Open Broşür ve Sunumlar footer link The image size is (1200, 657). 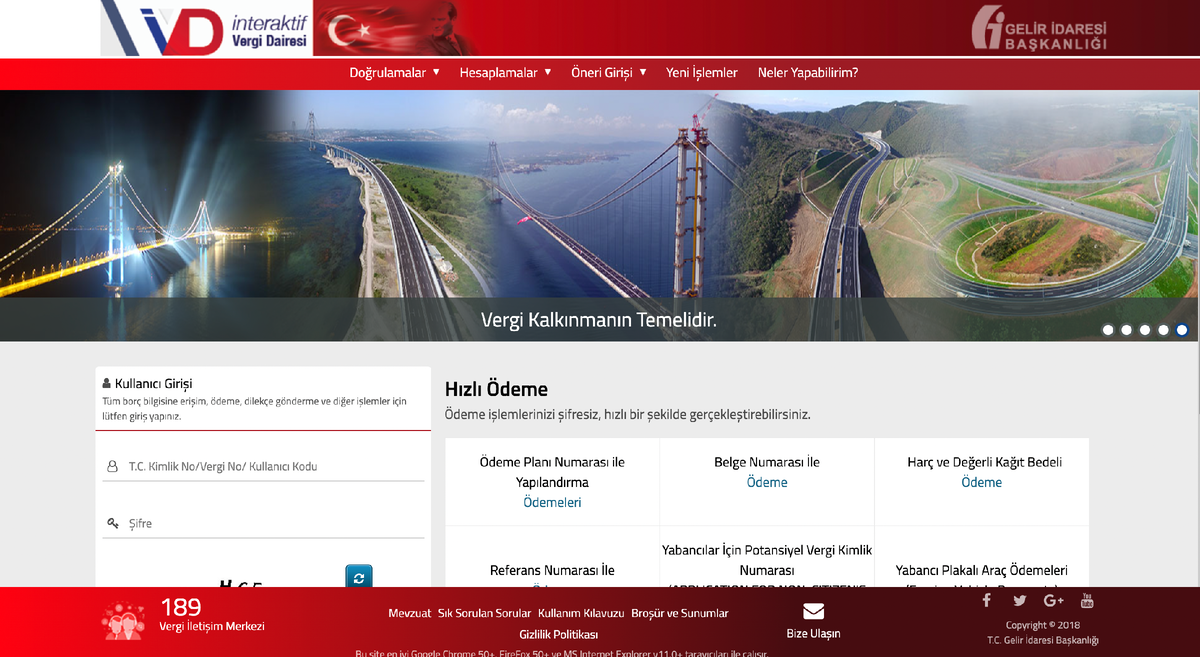680,613
